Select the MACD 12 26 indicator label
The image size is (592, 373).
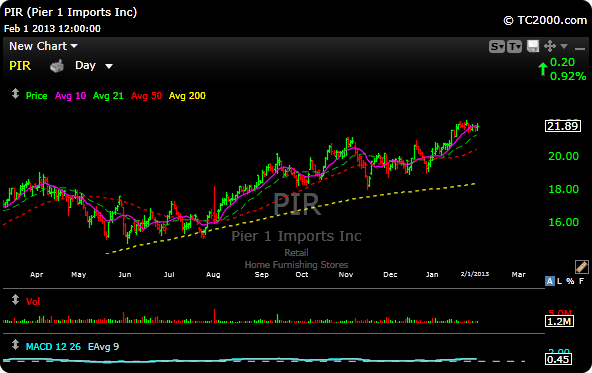(53, 347)
